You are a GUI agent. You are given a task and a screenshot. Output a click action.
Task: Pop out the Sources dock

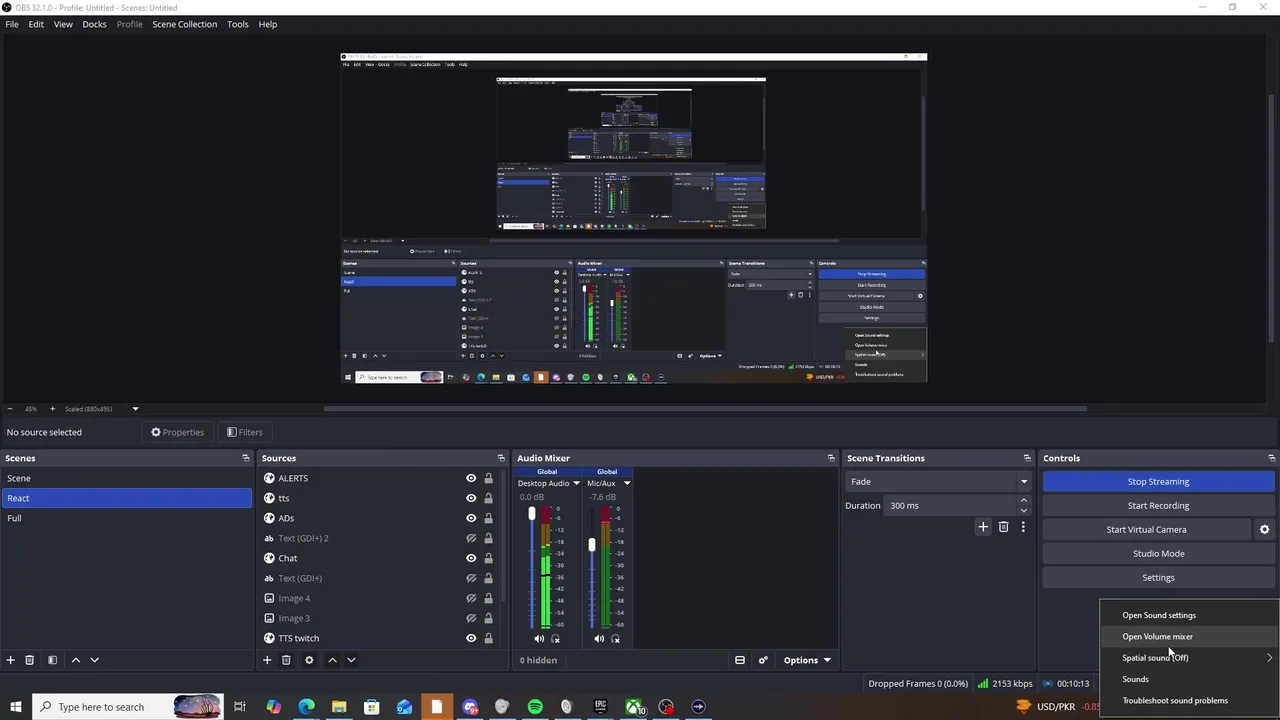coord(502,458)
